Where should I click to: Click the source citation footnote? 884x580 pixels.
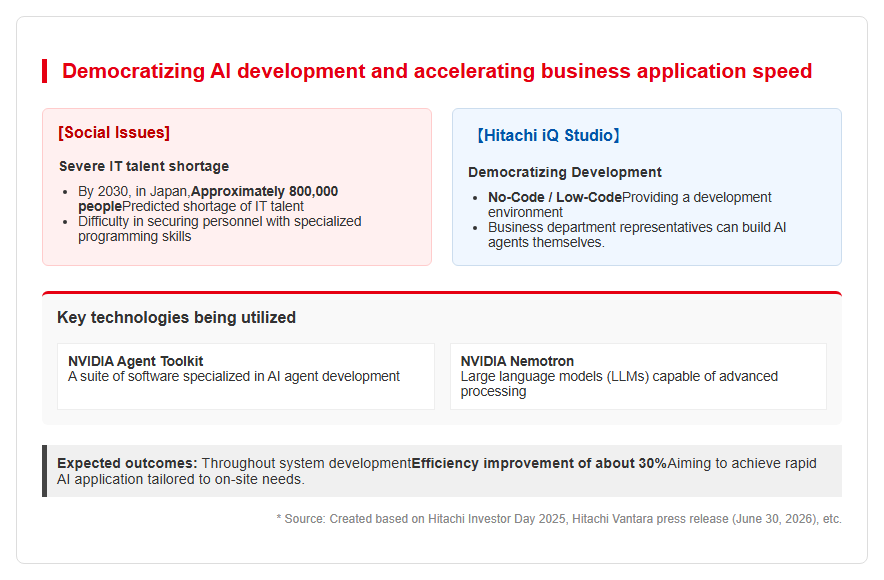click(559, 519)
